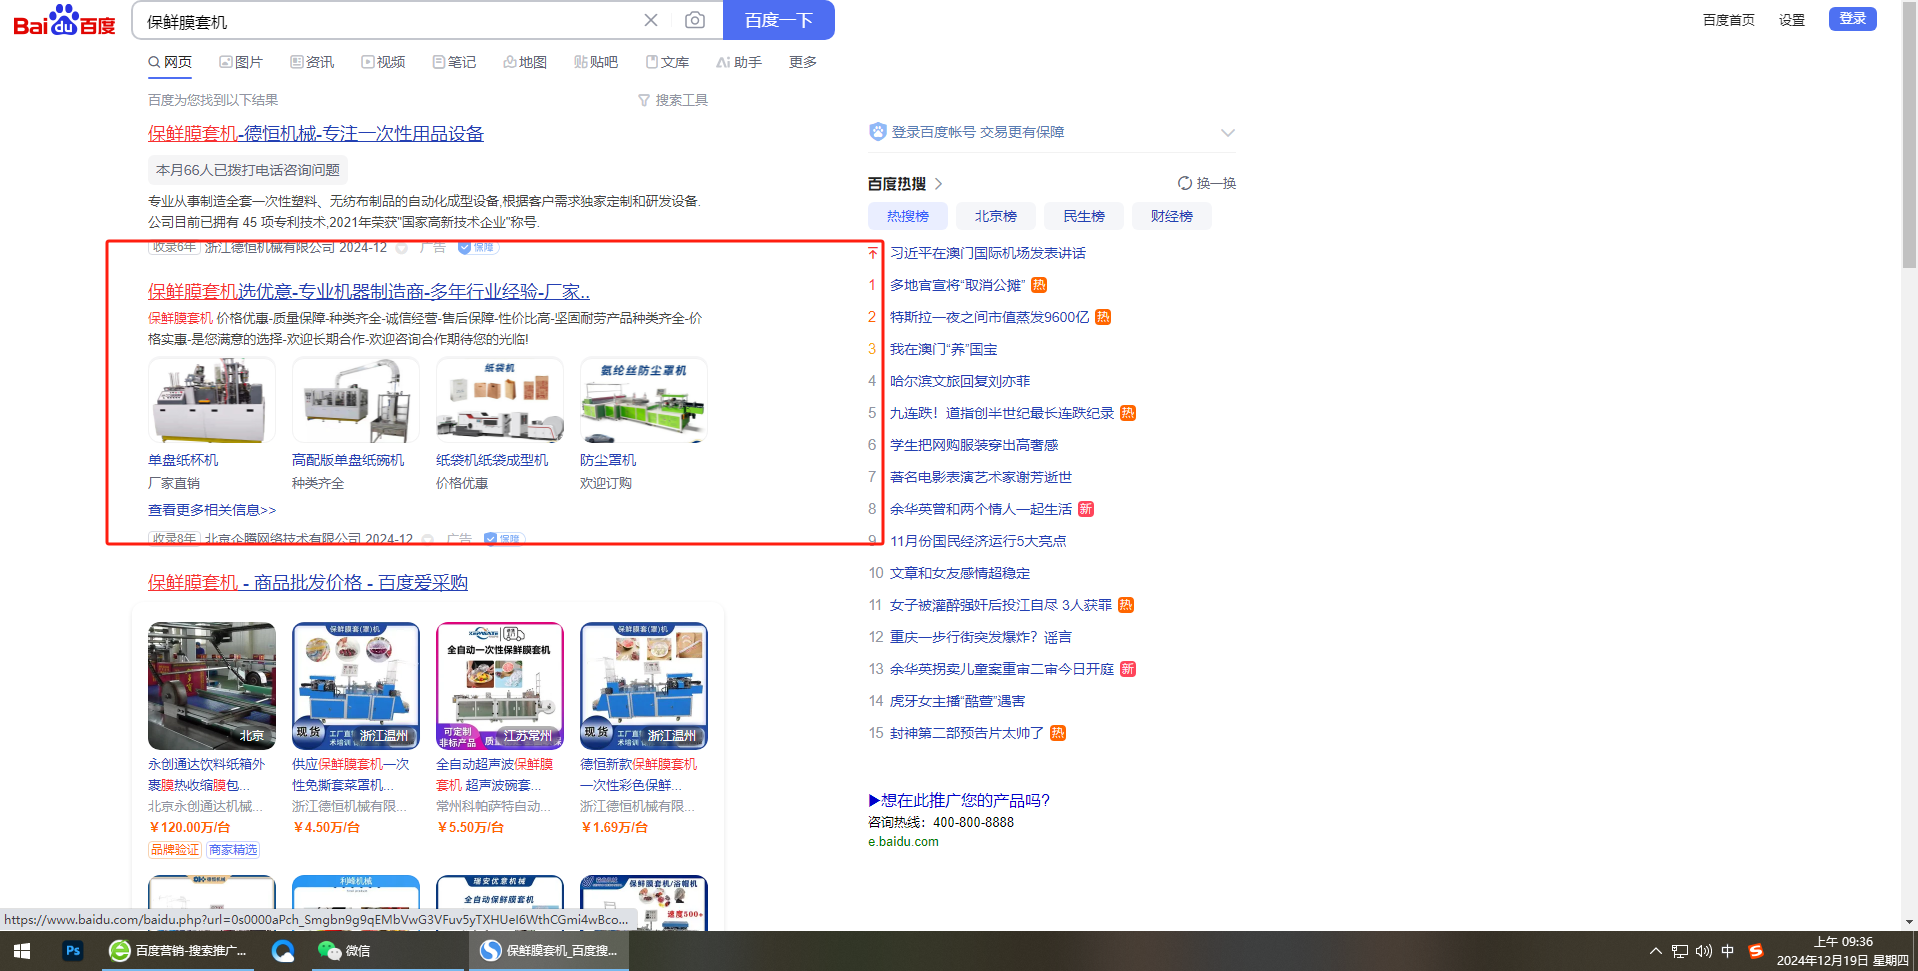Select the 民生榜 tab
The width and height of the screenshot is (1918, 971).
(1084, 216)
